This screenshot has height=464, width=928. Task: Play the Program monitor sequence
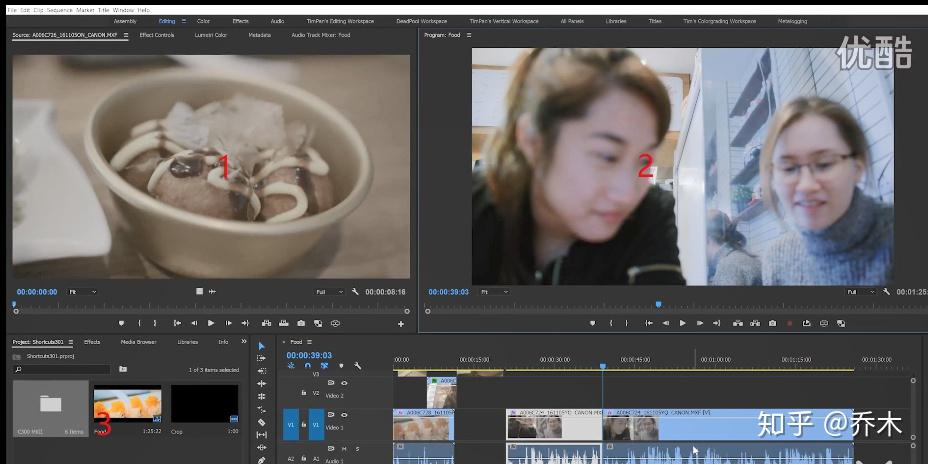[x=682, y=323]
